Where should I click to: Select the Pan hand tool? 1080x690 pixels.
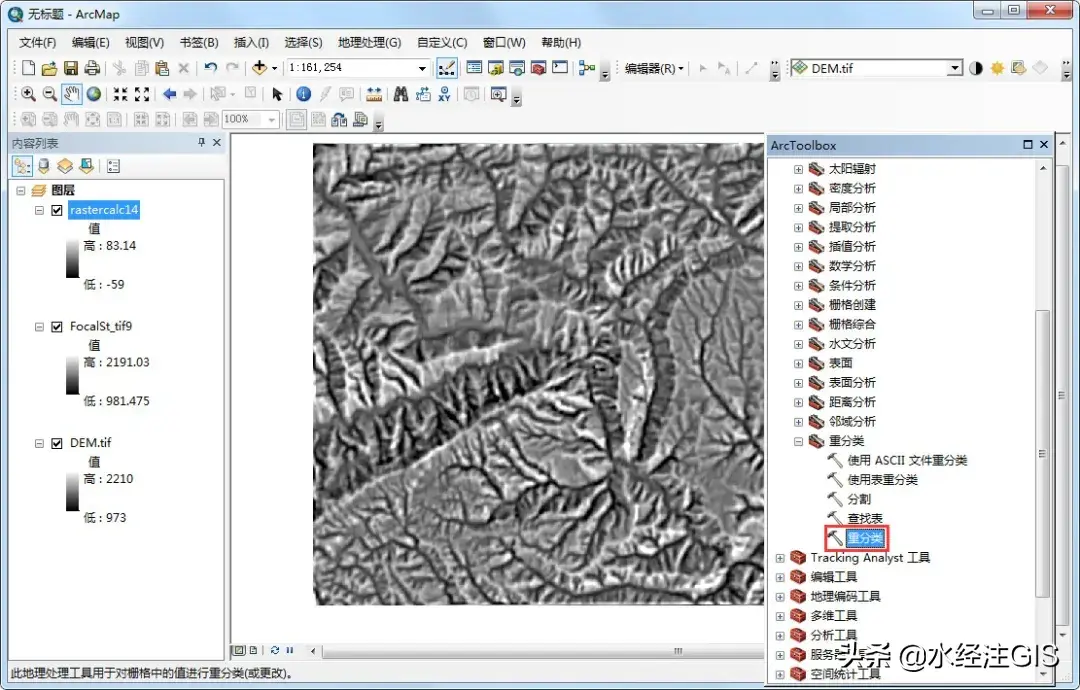[71, 94]
